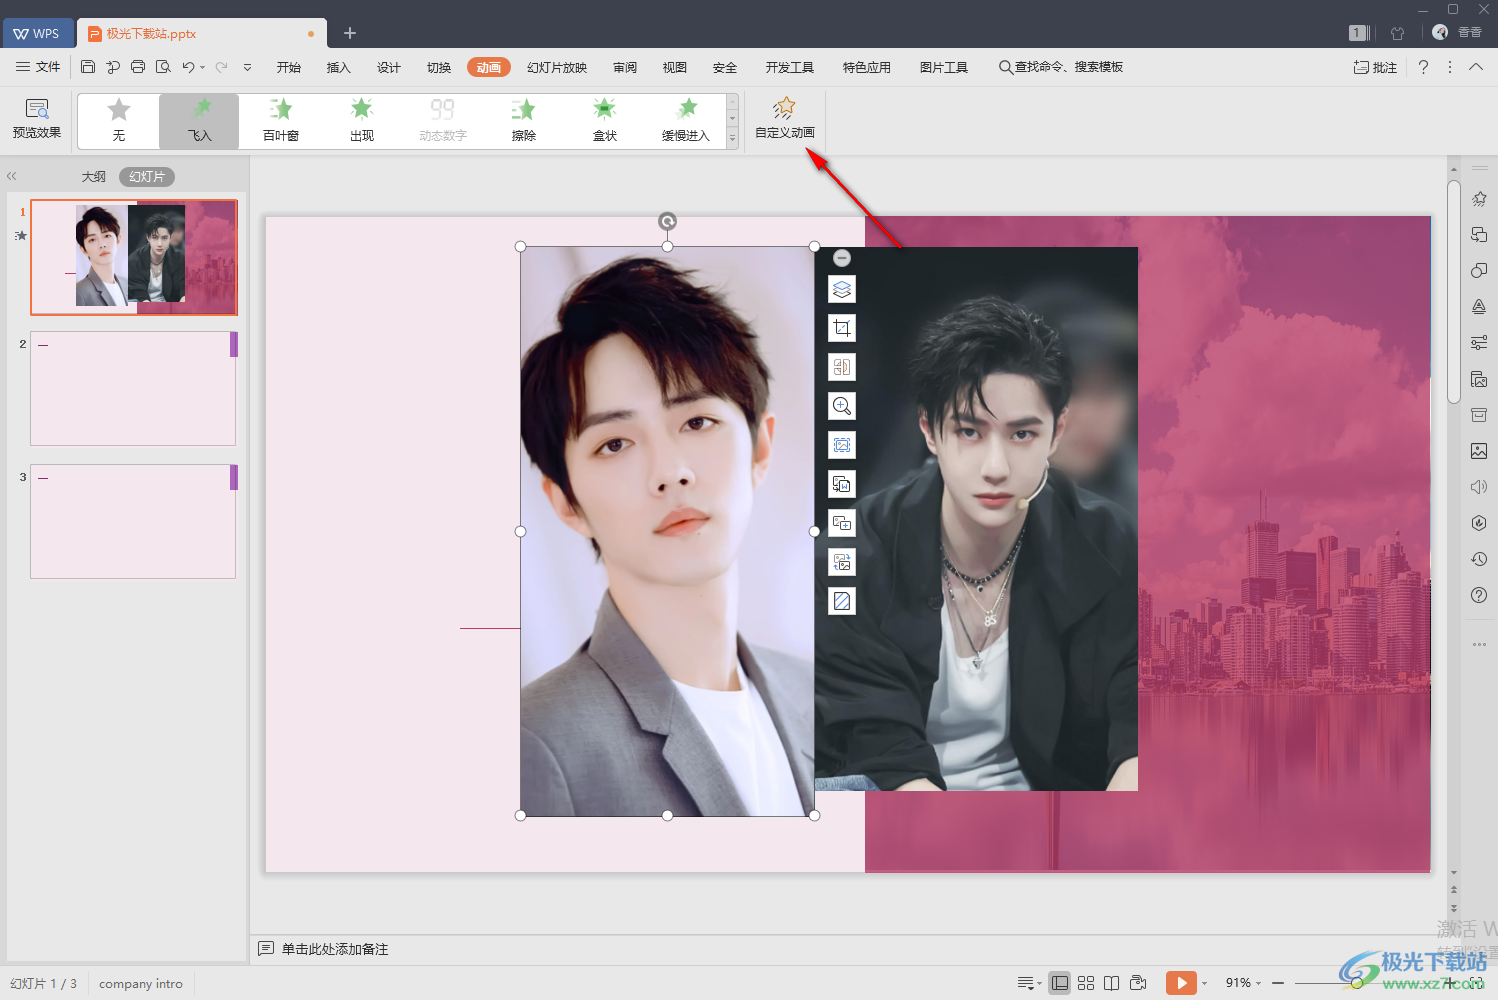This screenshot has height=1000, width=1498.
Task: Click the 批注 comment button
Action: click(1375, 67)
